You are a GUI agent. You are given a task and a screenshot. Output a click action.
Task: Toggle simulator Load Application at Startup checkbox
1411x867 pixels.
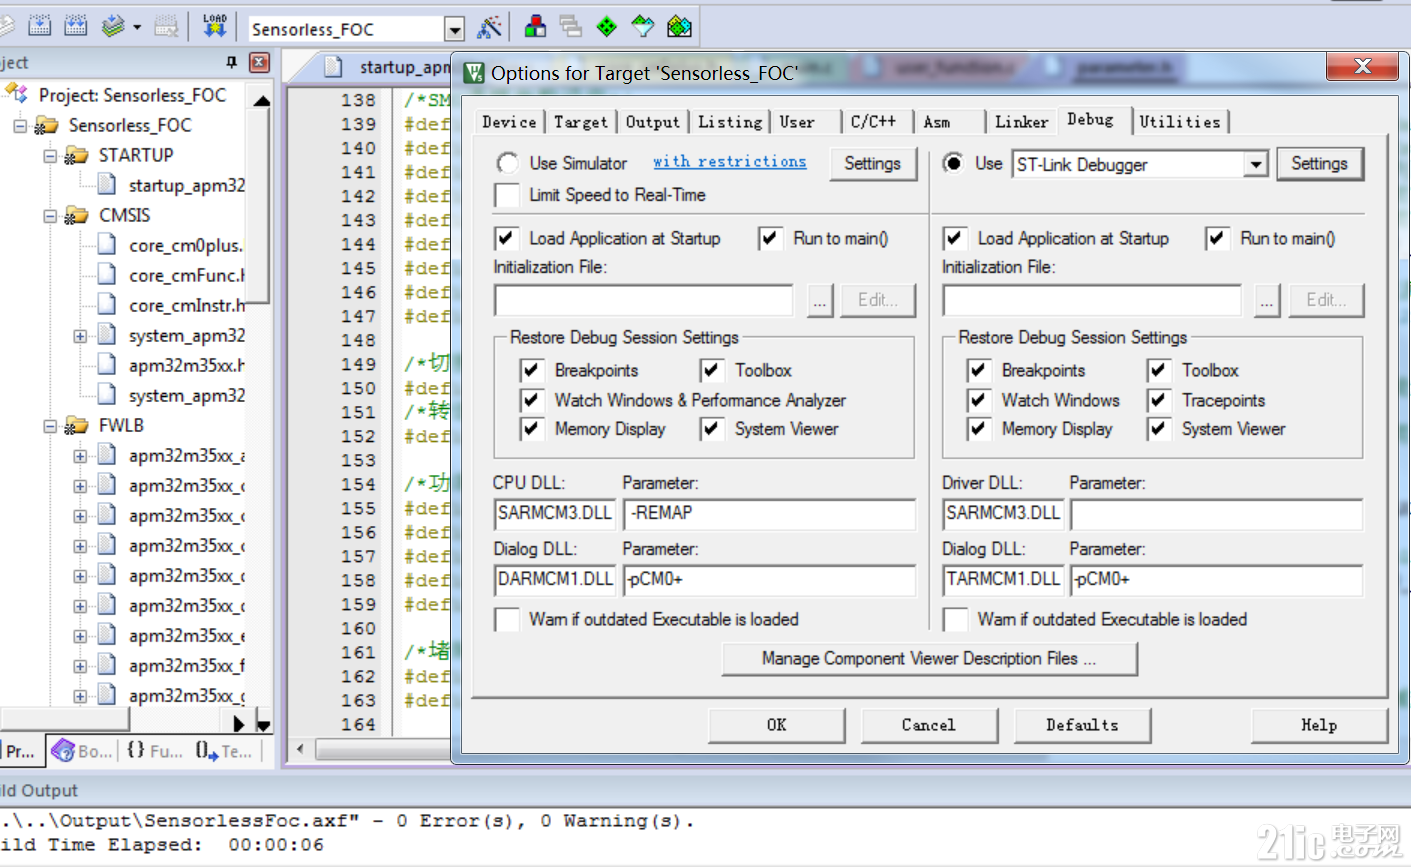(506, 238)
